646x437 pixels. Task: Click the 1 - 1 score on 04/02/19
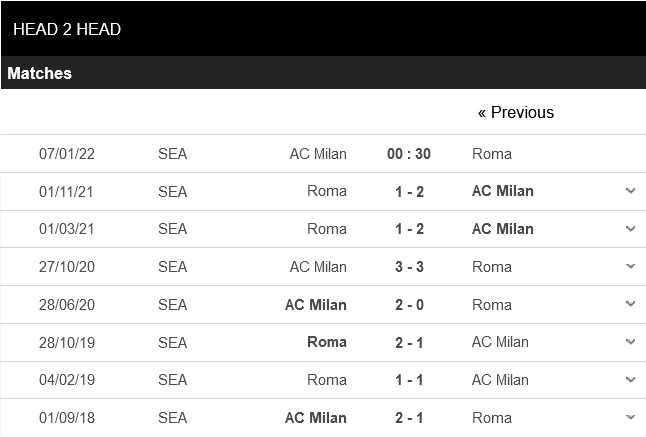408,380
